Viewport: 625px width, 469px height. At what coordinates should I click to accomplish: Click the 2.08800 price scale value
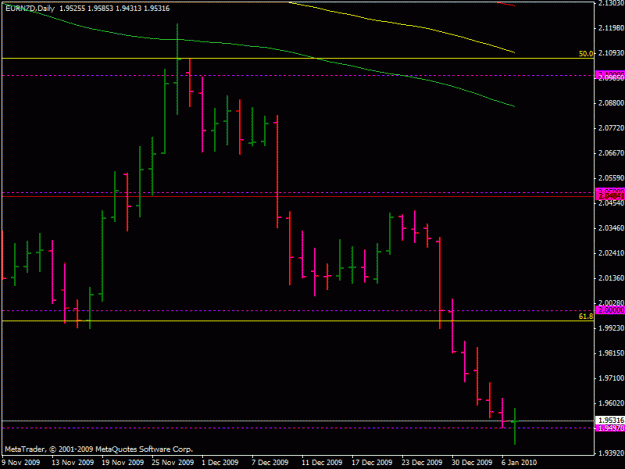611,103
